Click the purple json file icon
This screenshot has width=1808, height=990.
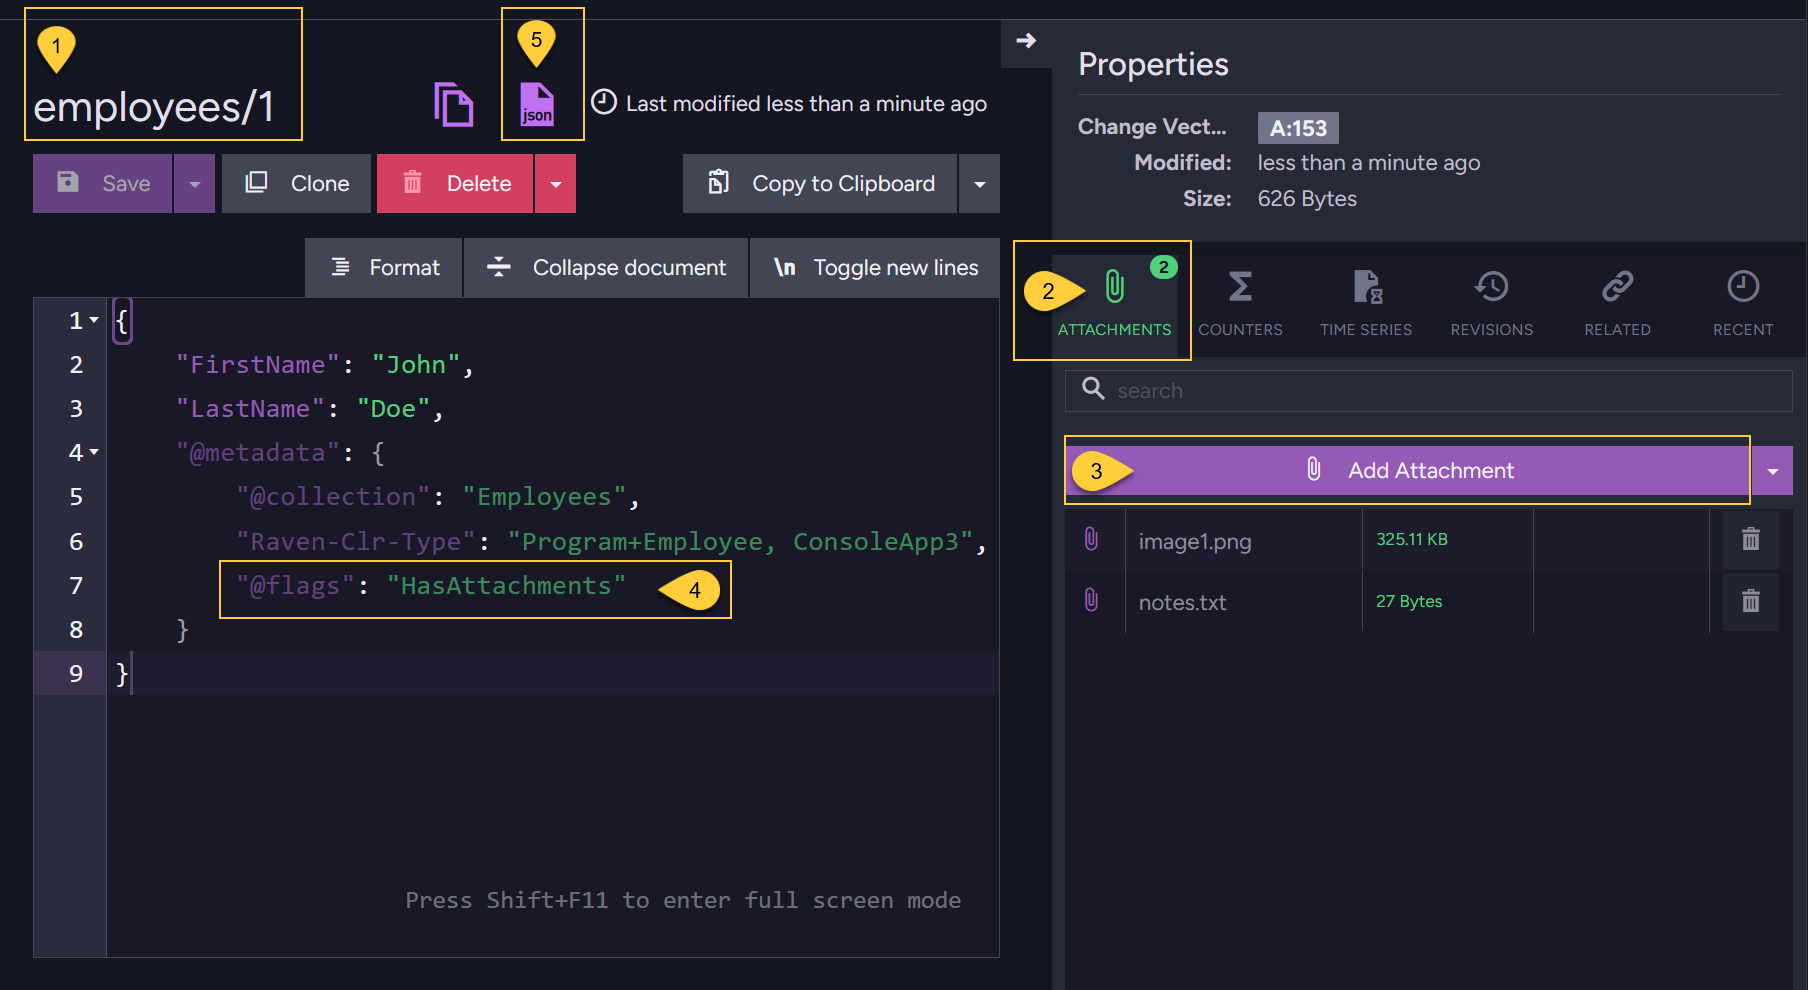537,104
